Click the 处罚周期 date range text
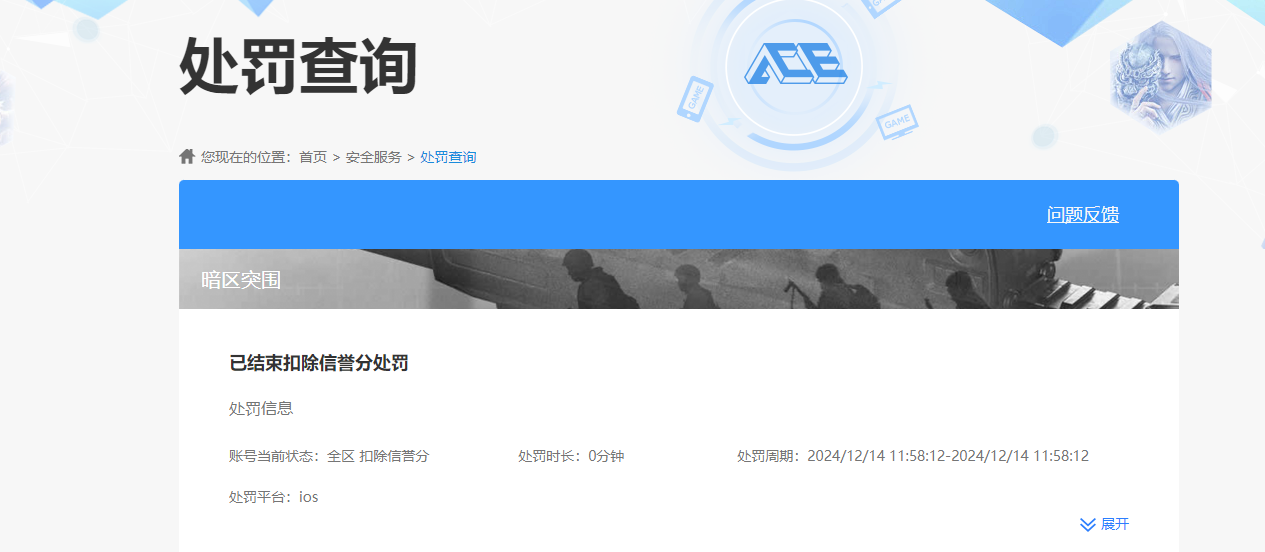Image resolution: width=1265 pixels, height=552 pixels. coord(913,456)
